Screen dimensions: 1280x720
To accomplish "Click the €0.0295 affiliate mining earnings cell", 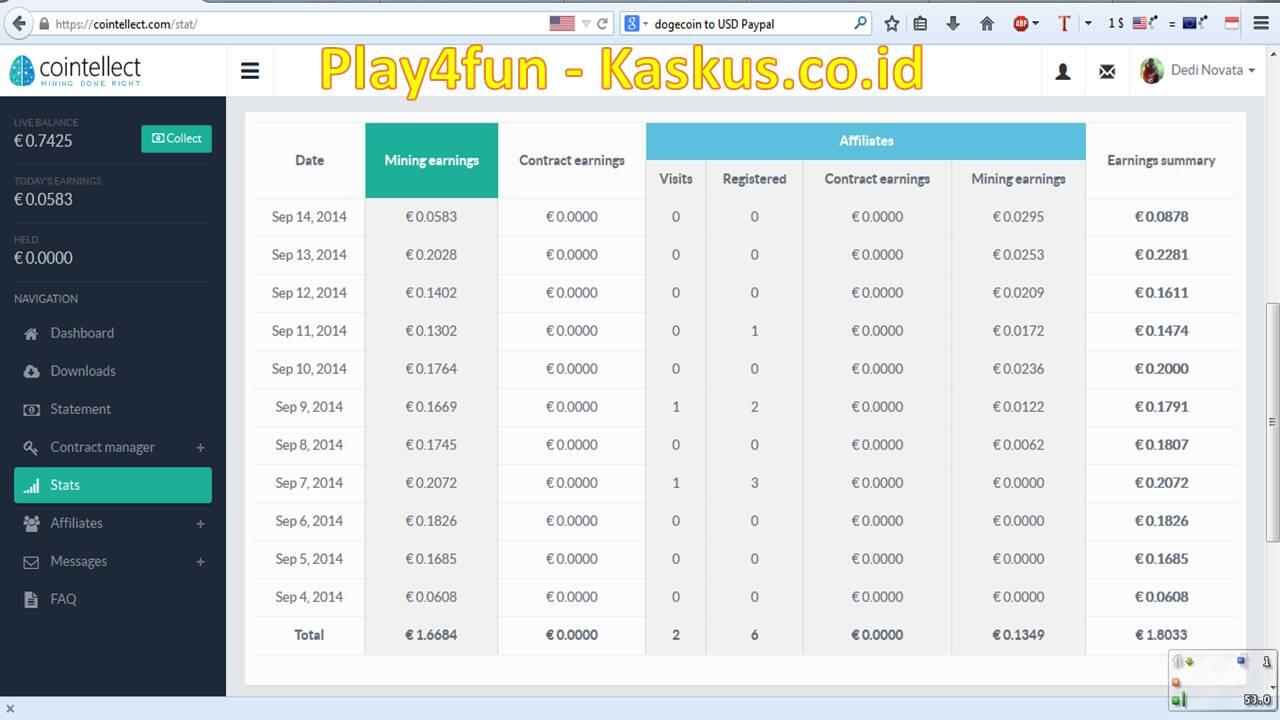I will (1018, 217).
